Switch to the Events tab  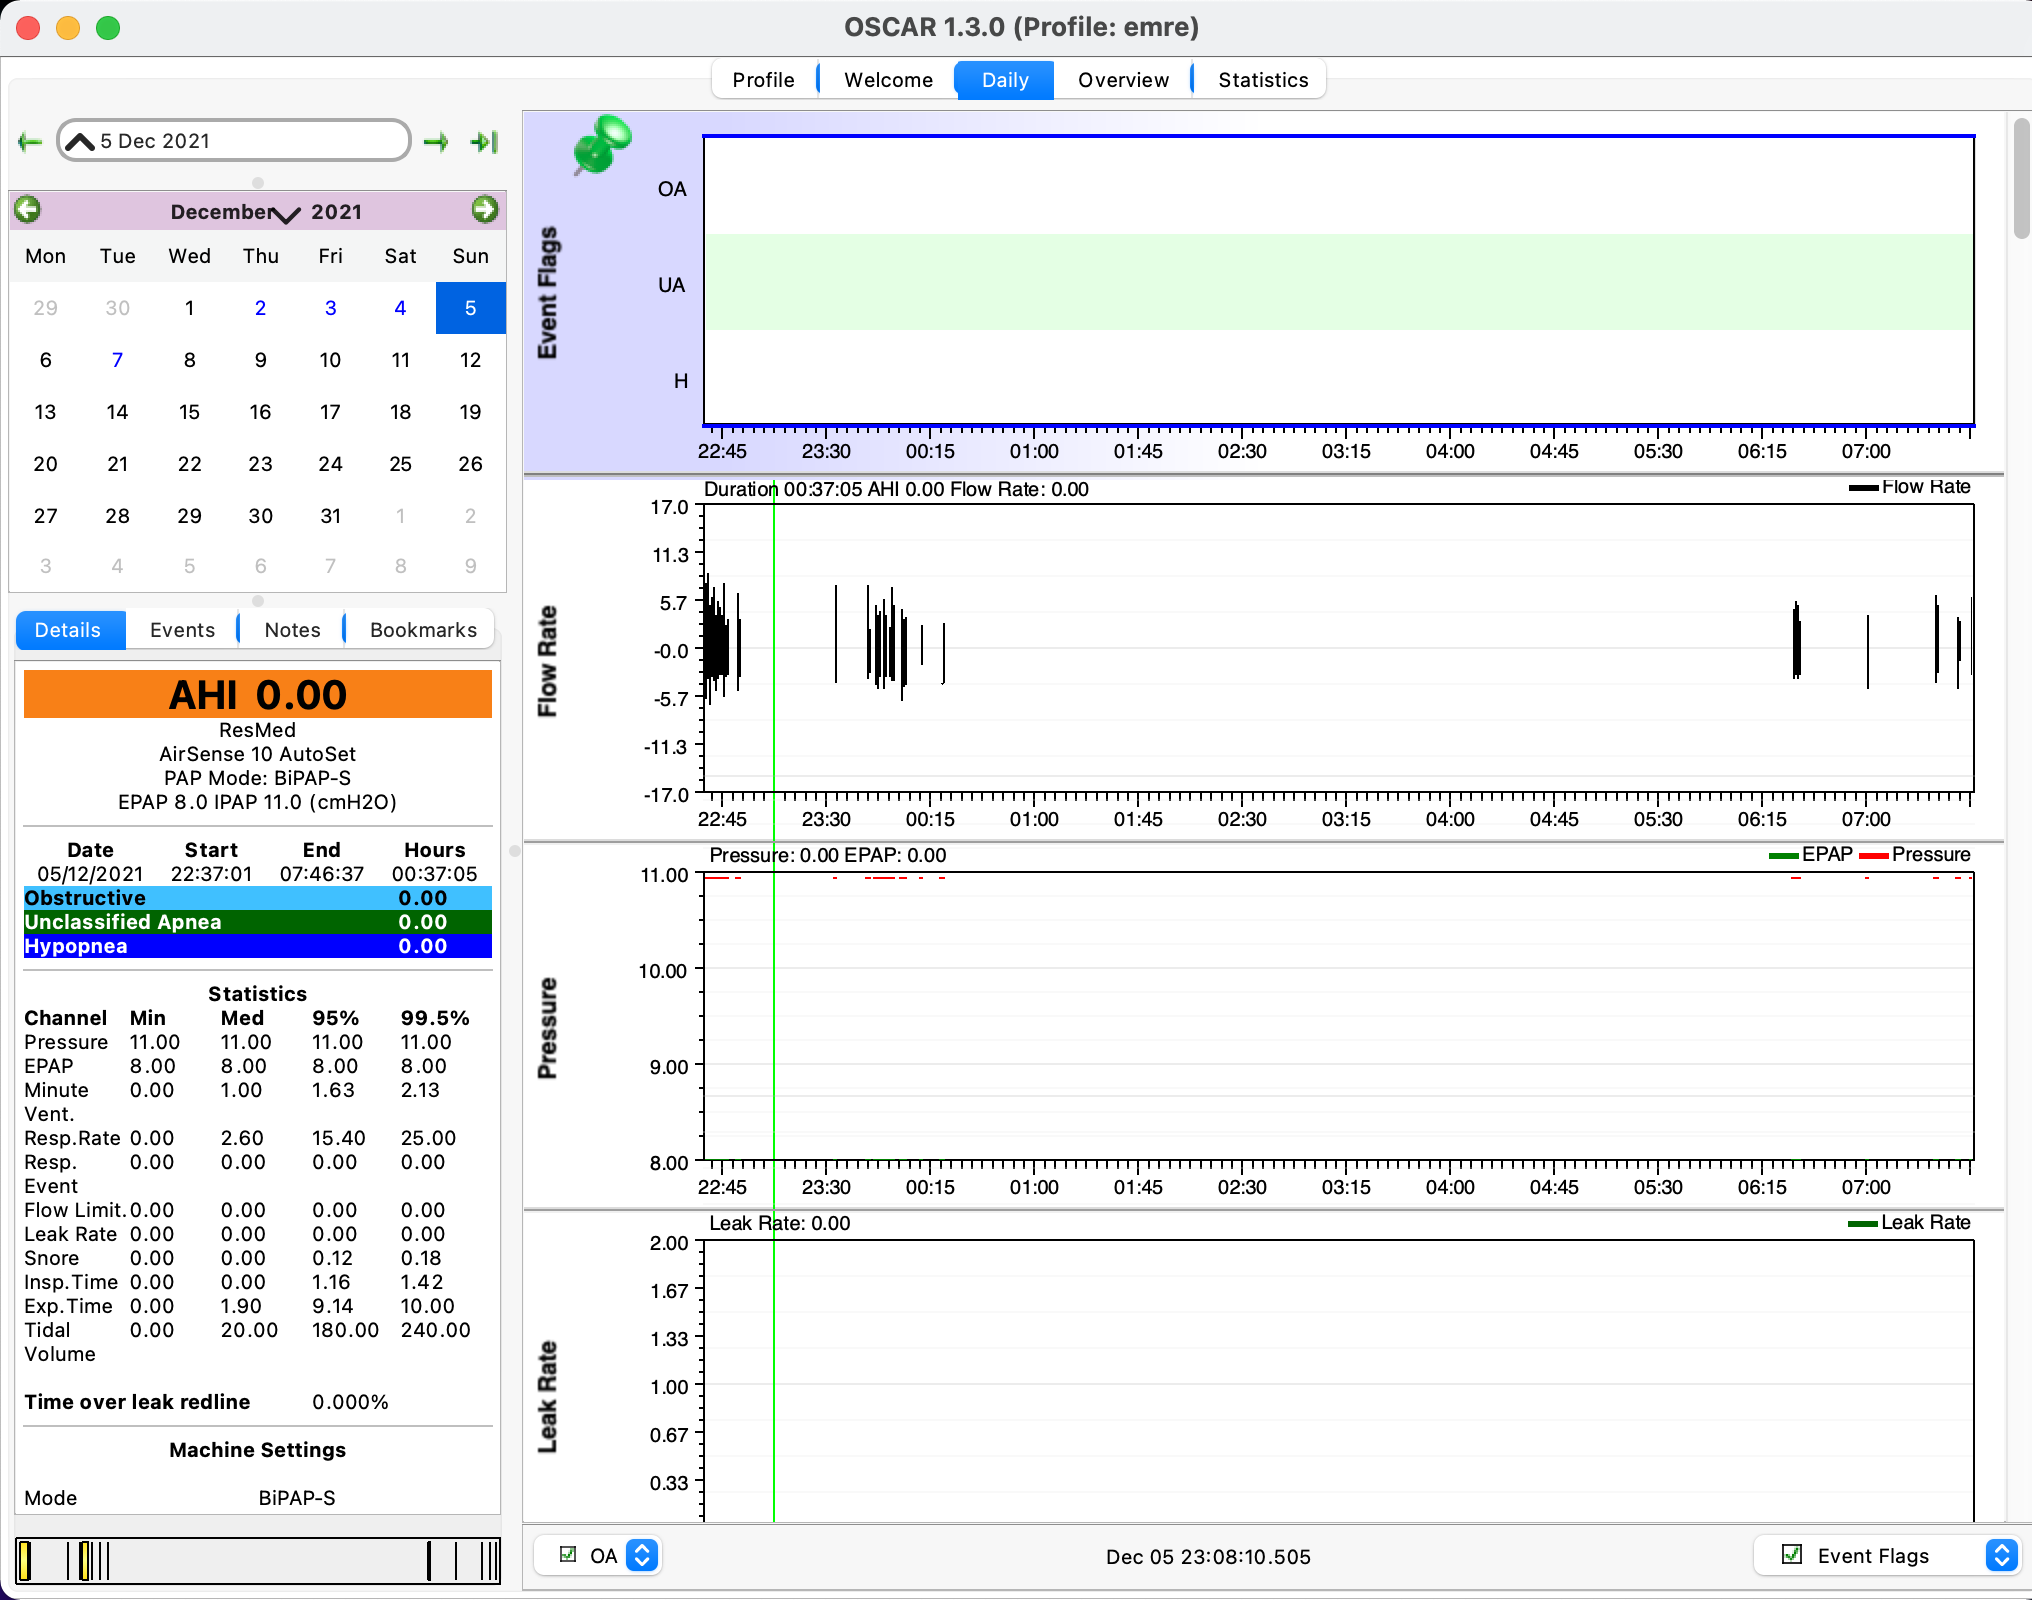182,630
